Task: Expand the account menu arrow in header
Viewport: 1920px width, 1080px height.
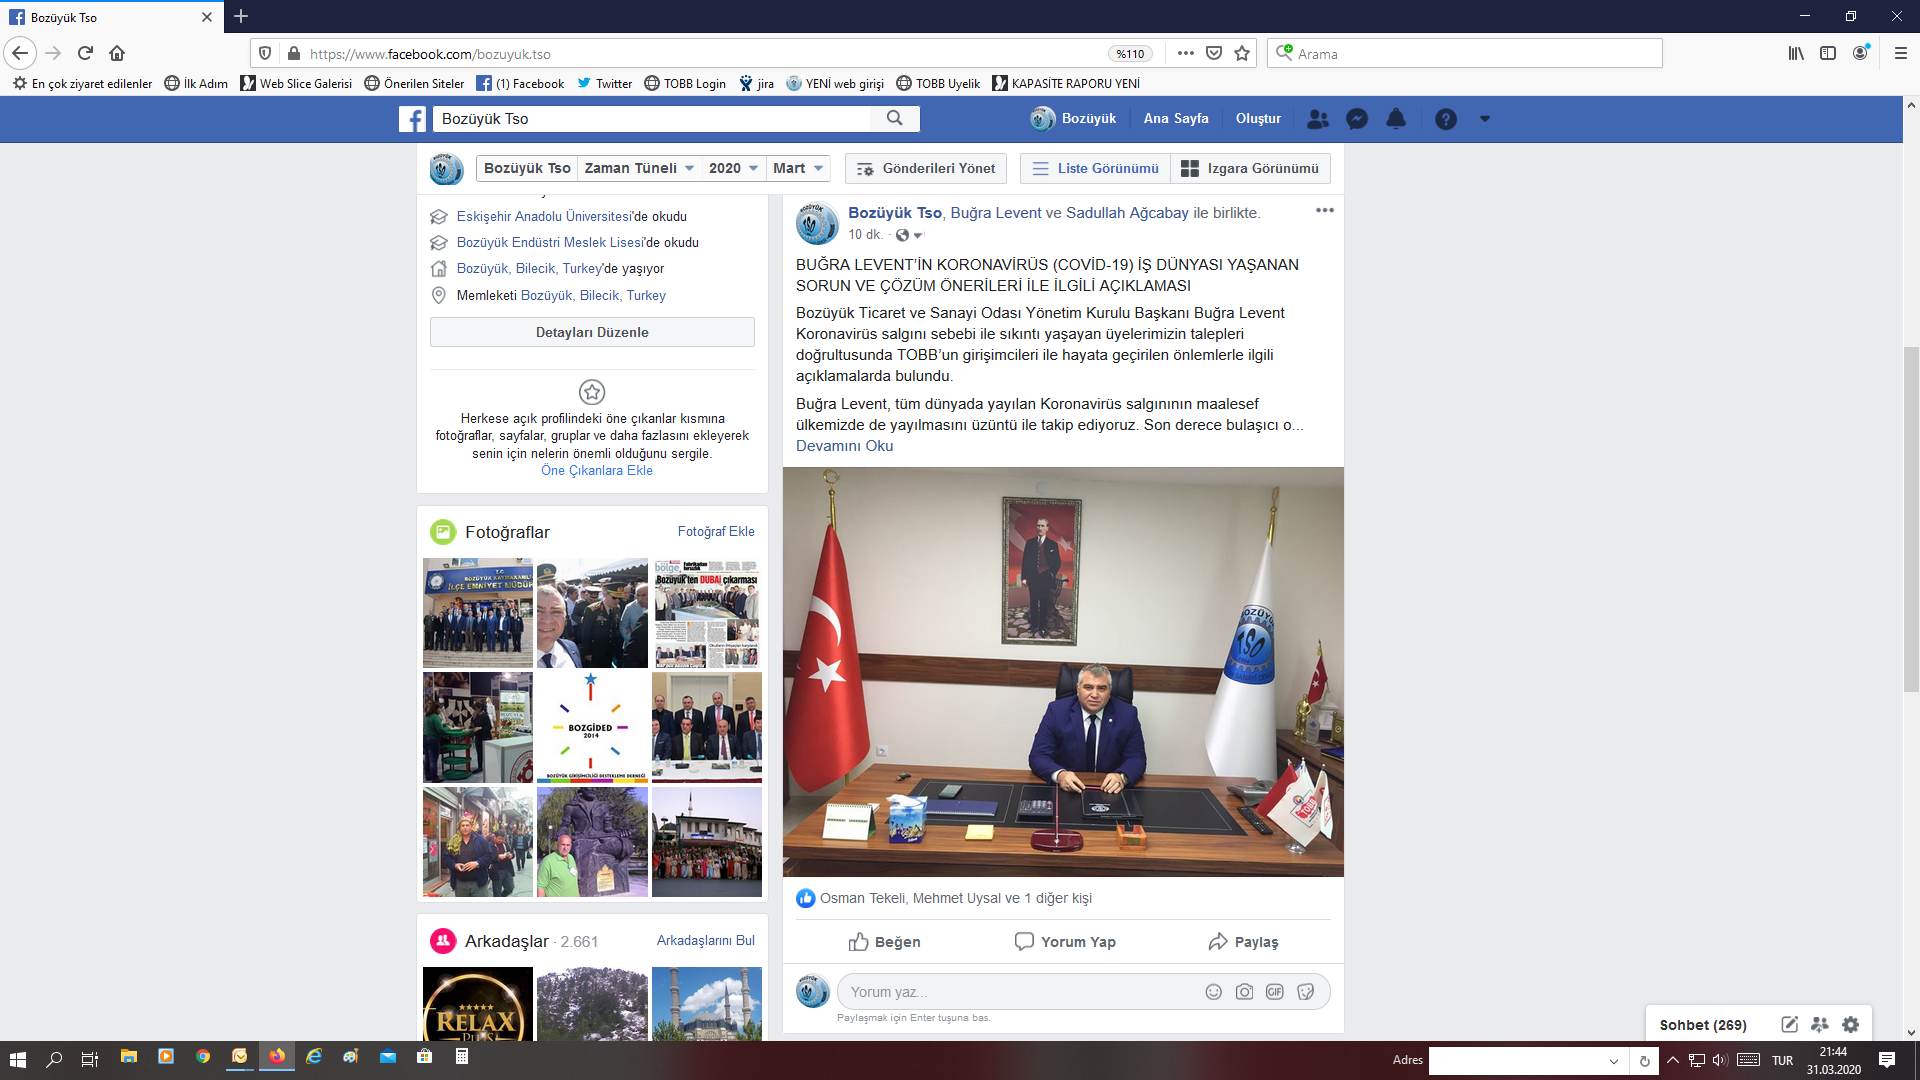Action: (x=1485, y=119)
